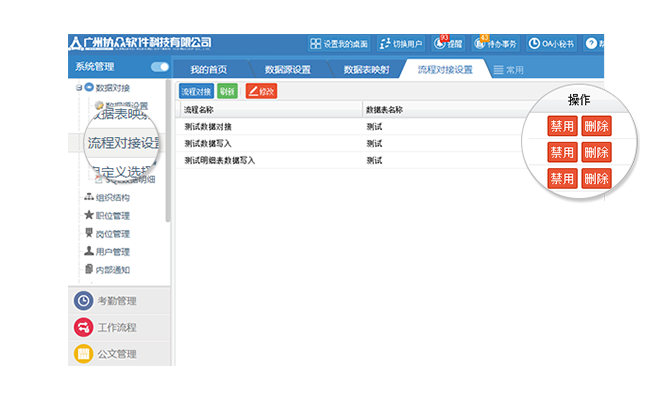Image resolution: width=670 pixels, height=412 pixels.
Task: Switch to the 数据表映射 tab
Action: click(365, 70)
